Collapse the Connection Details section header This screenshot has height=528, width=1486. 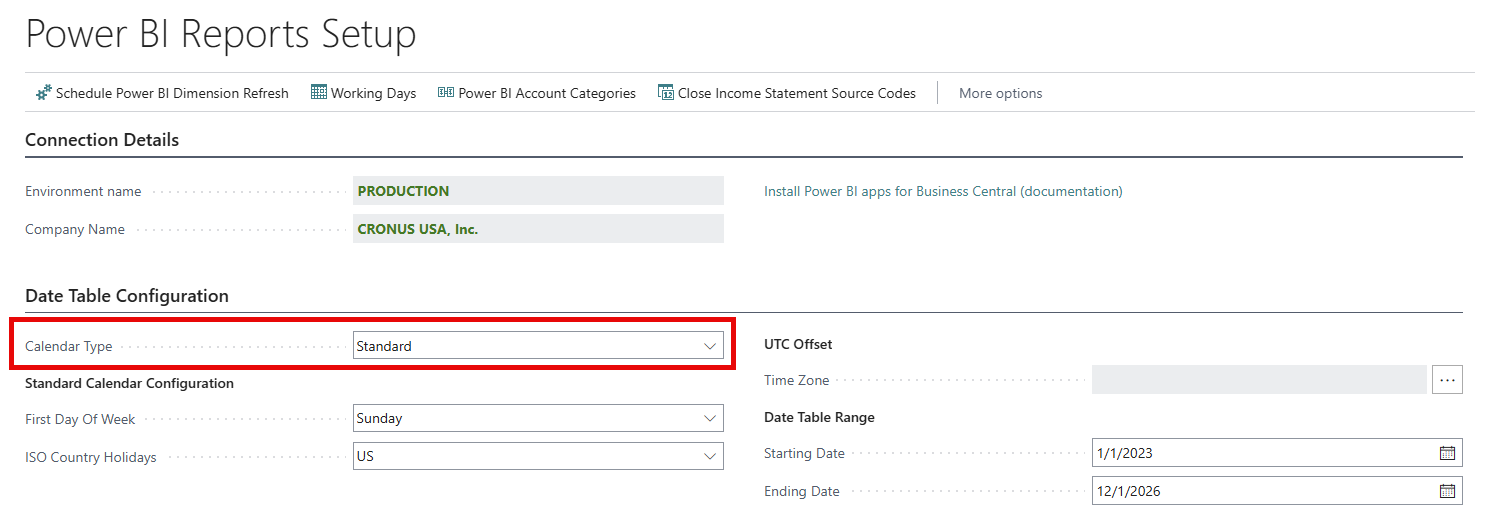102,140
